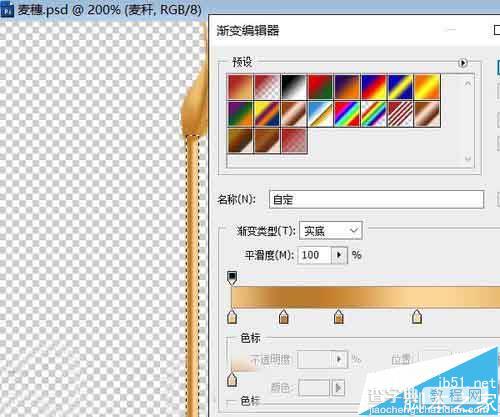Pick the yellow, violet, orange, blue preset
This screenshot has height=417, width=500.
point(267,114)
